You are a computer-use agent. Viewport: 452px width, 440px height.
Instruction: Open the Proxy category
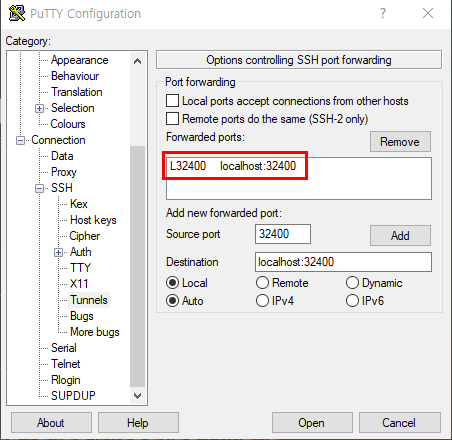click(x=64, y=172)
